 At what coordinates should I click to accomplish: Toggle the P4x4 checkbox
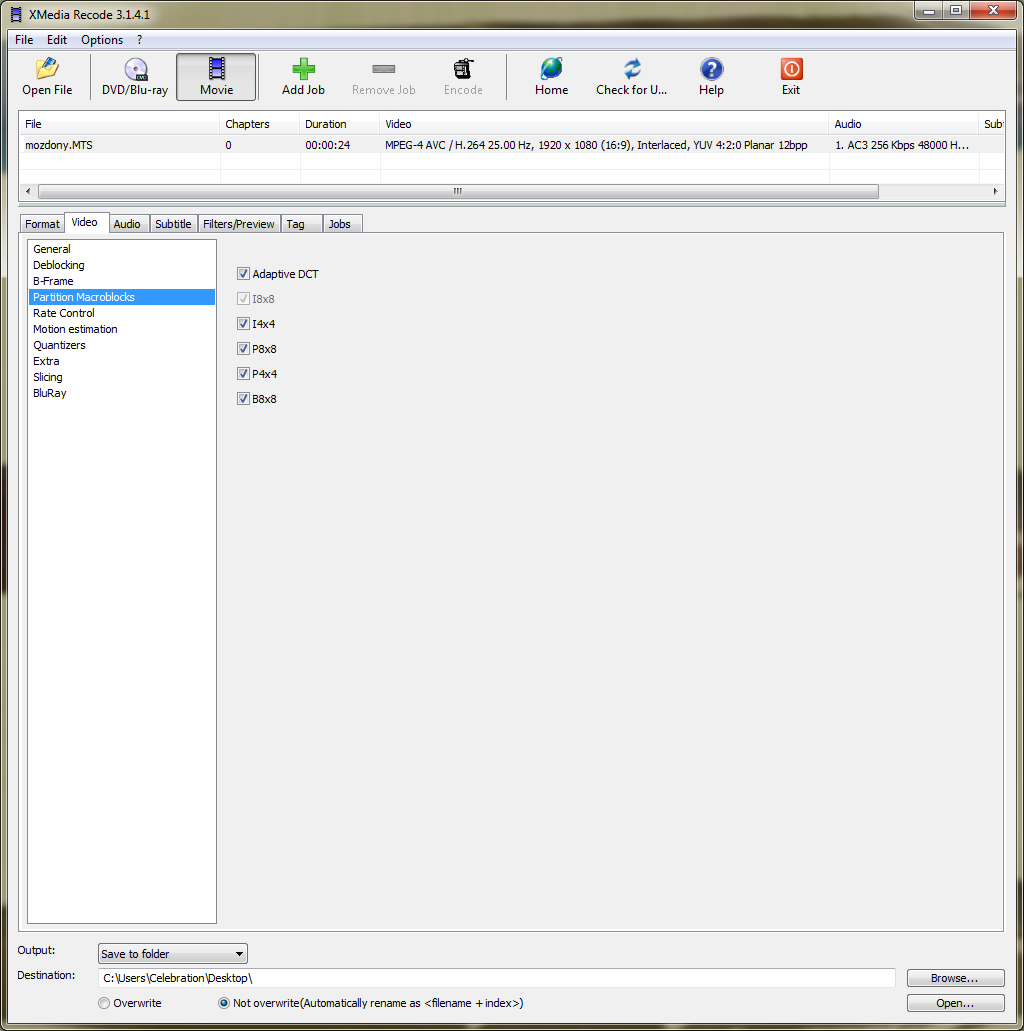coord(243,373)
